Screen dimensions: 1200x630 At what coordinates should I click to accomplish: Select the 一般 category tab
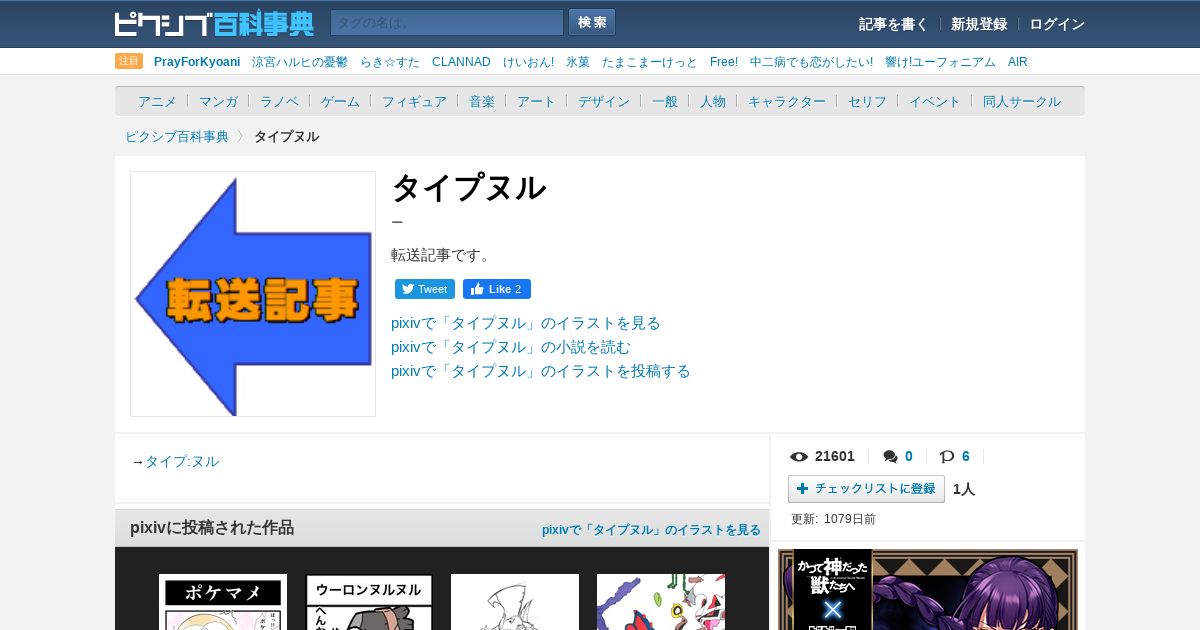point(665,101)
